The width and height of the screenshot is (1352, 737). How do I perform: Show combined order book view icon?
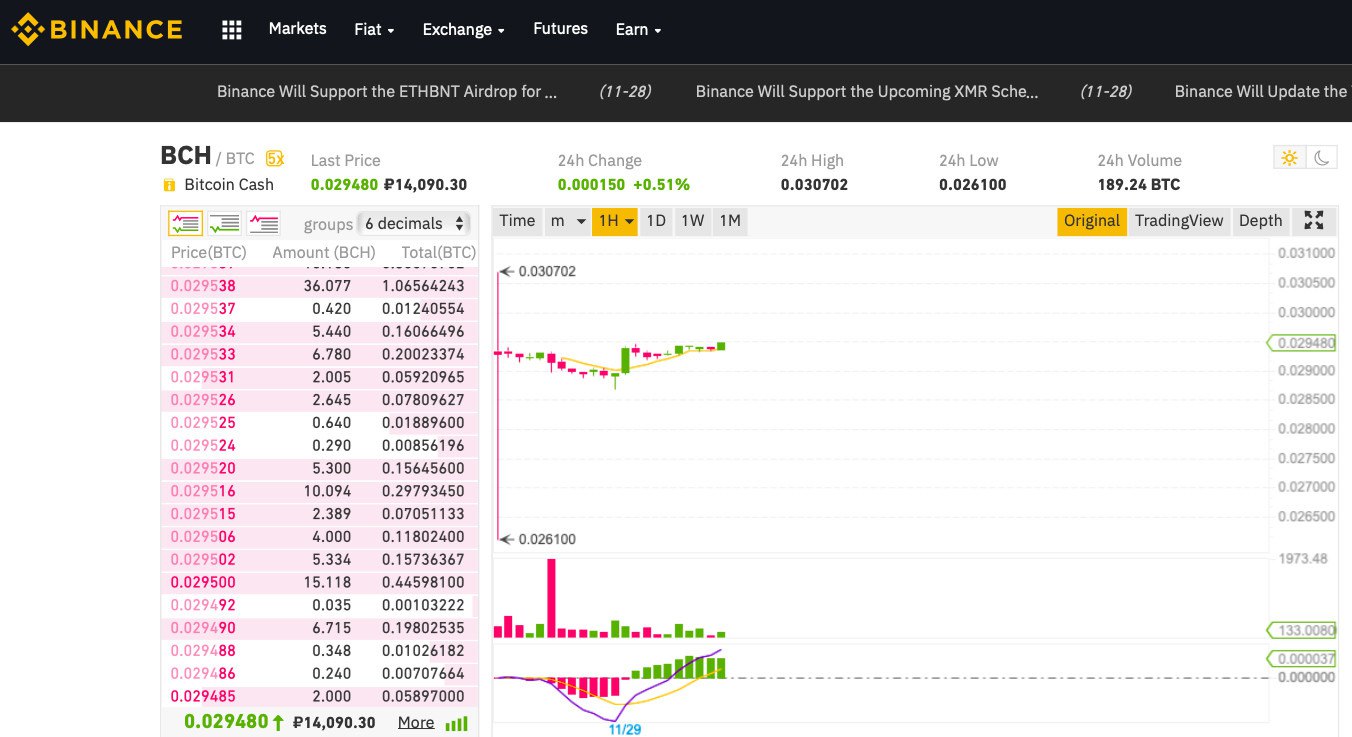tap(186, 223)
